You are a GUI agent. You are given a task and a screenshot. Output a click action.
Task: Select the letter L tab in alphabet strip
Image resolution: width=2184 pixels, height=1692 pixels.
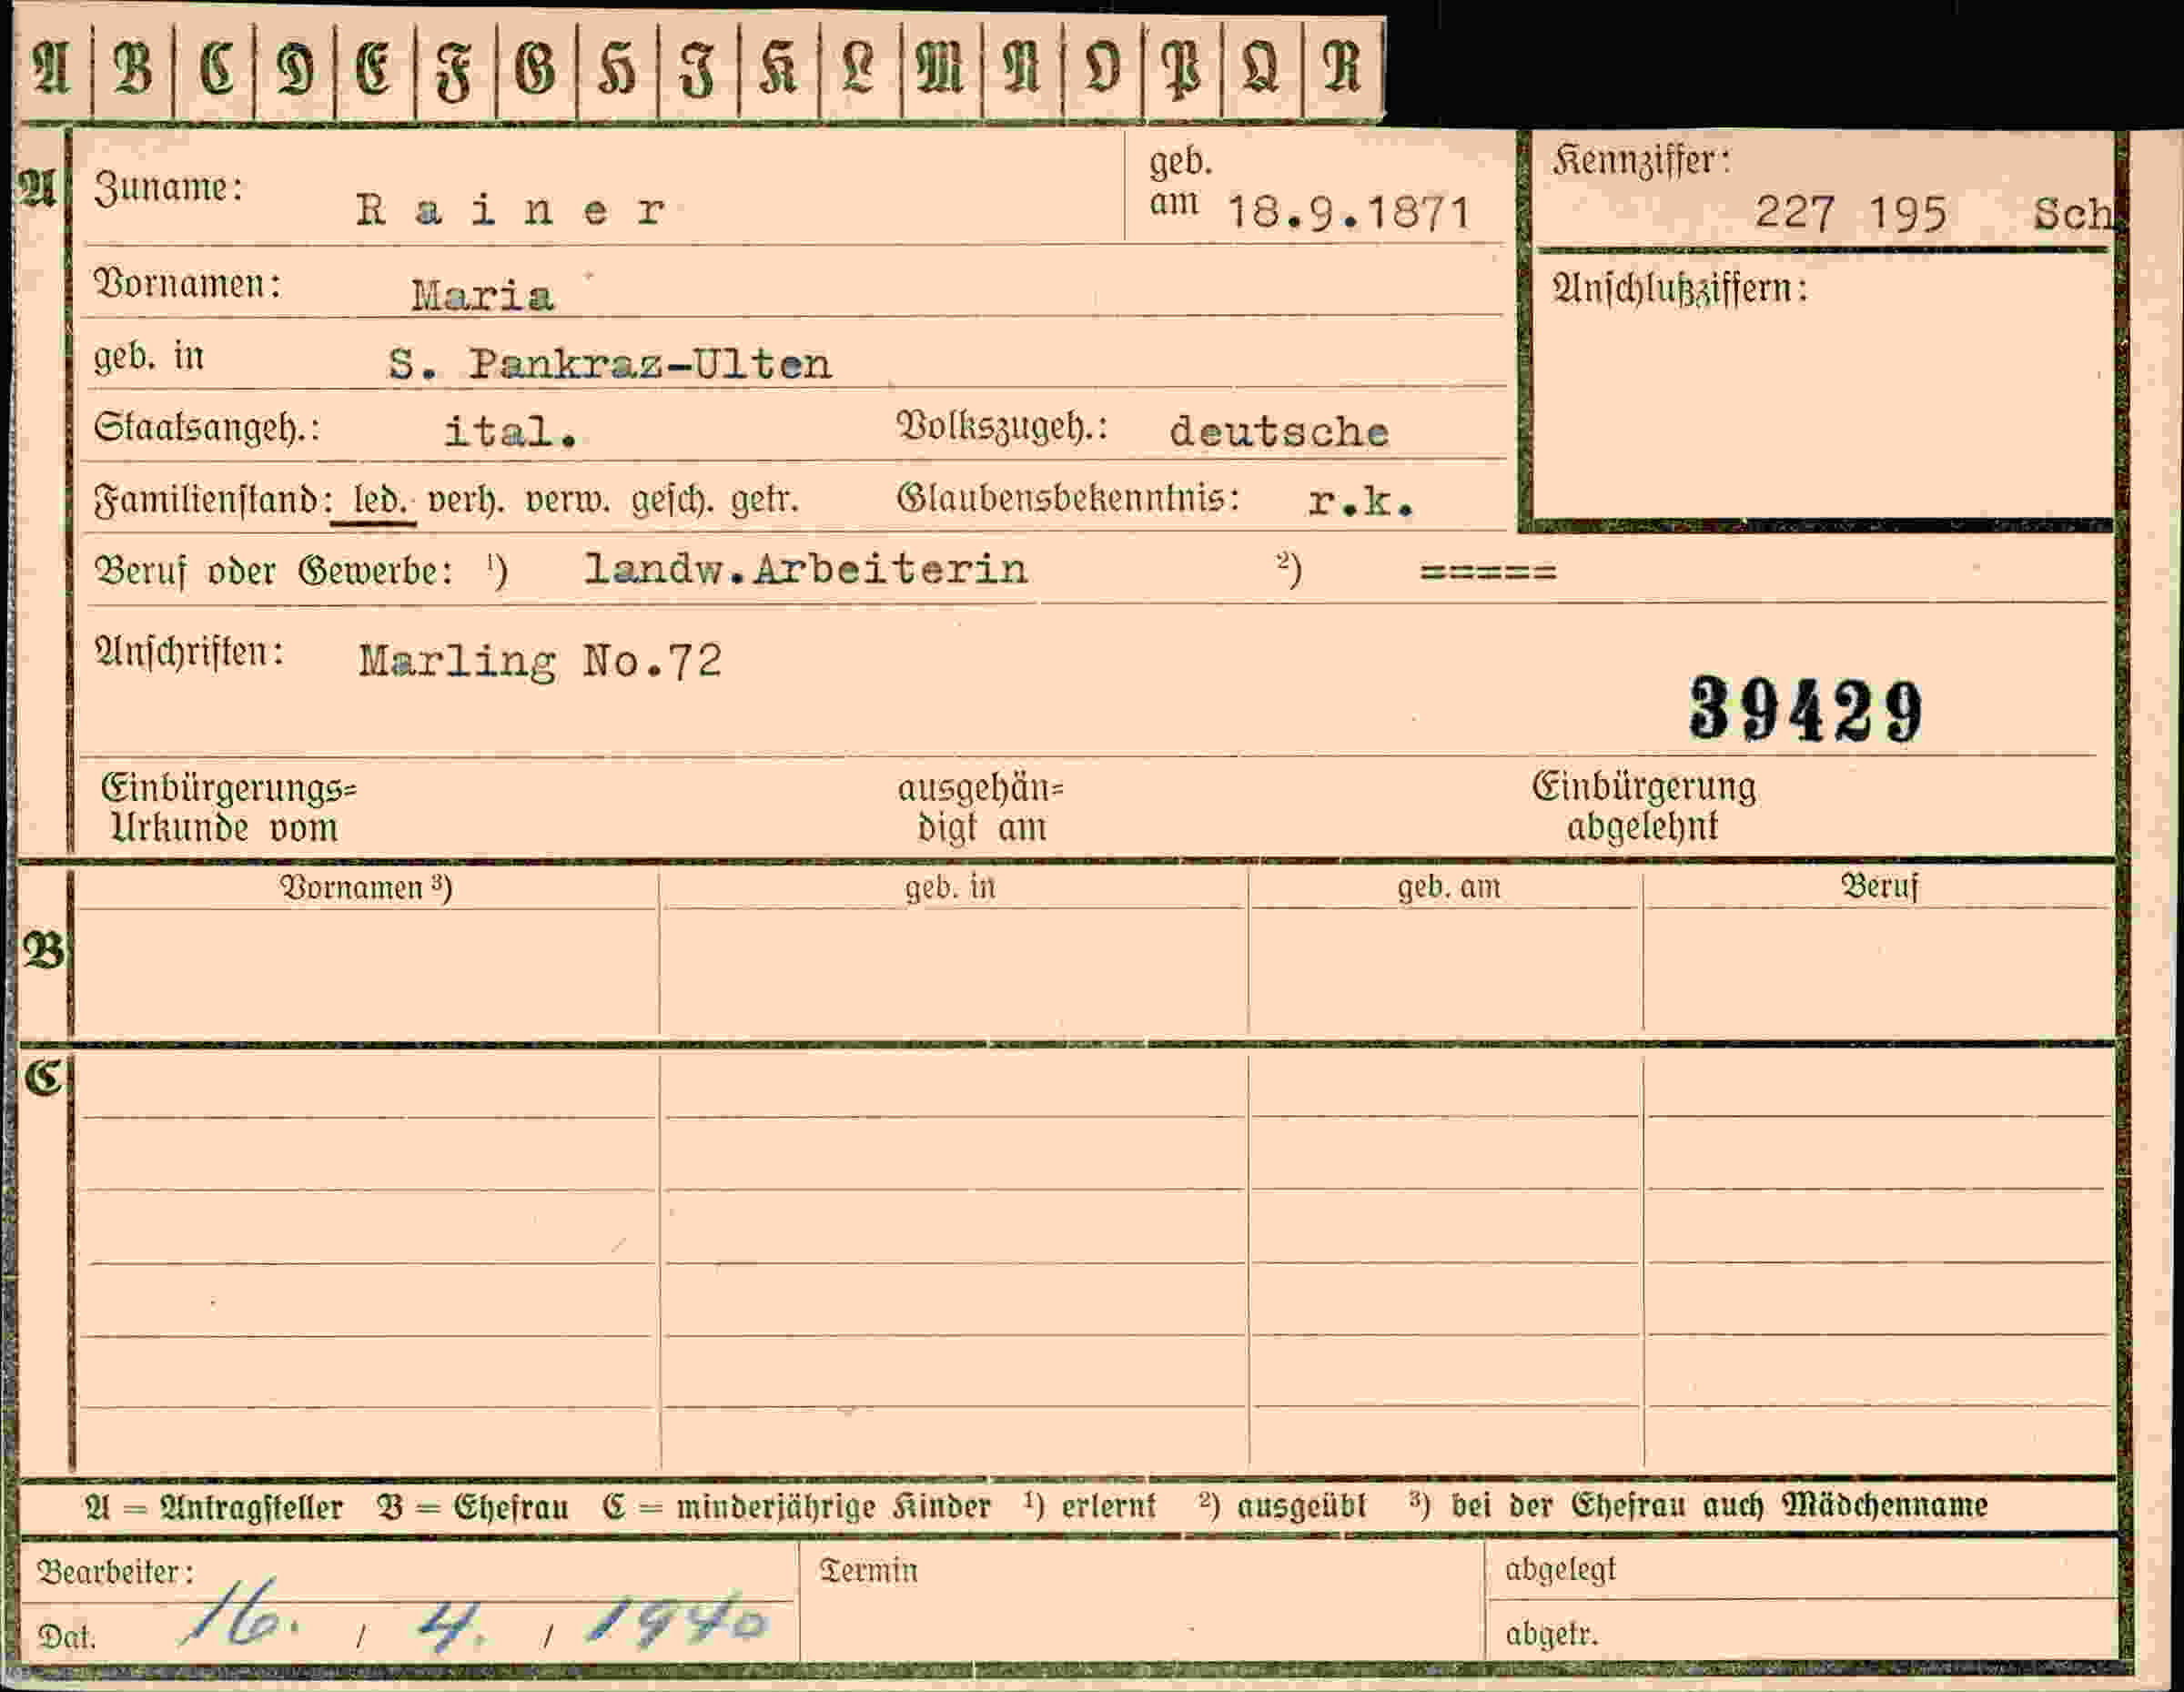tap(860, 69)
